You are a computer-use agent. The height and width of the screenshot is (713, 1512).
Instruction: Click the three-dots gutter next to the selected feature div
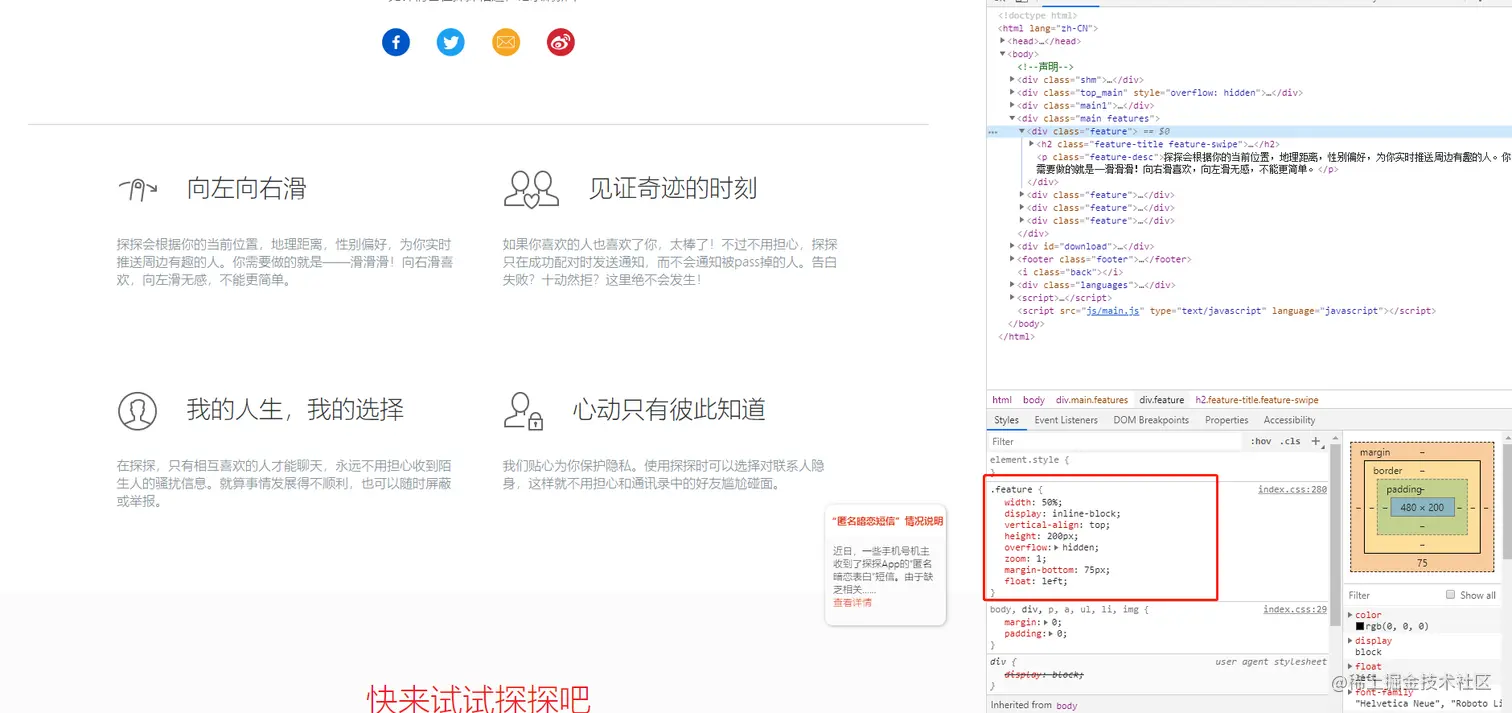click(992, 131)
